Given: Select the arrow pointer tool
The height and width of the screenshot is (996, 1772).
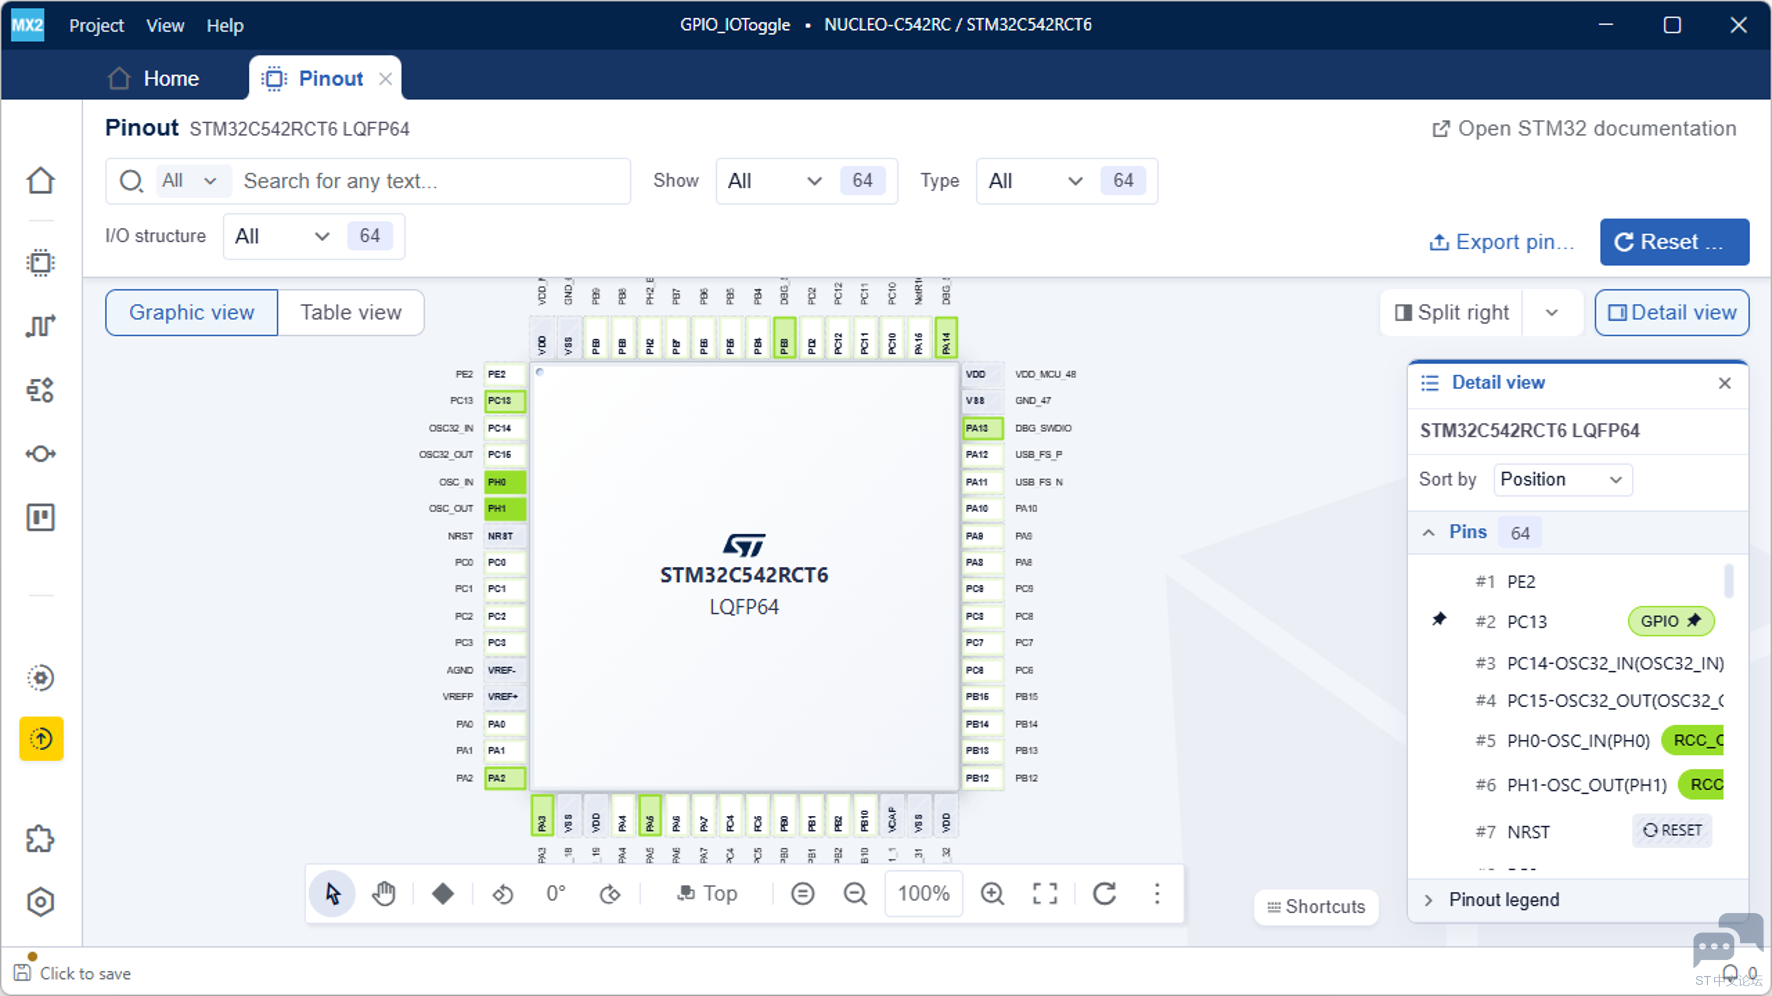Looking at the screenshot, I should point(333,893).
